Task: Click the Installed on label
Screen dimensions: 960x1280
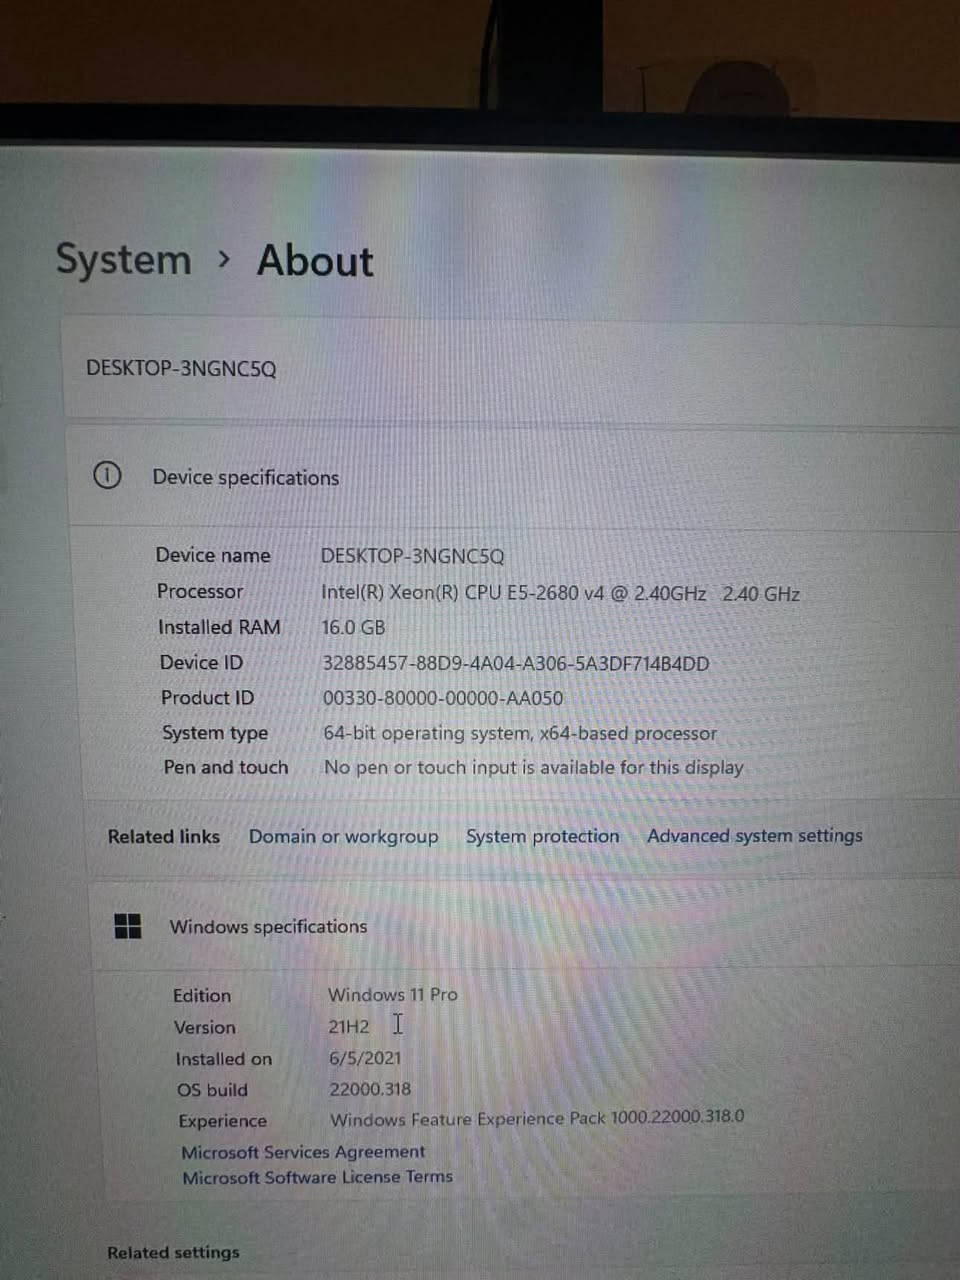Action: (224, 1059)
